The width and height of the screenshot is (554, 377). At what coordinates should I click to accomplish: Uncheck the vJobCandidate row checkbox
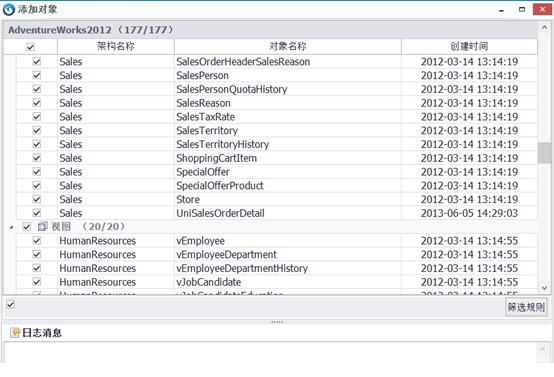pyautogui.click(x=37, y=282)
